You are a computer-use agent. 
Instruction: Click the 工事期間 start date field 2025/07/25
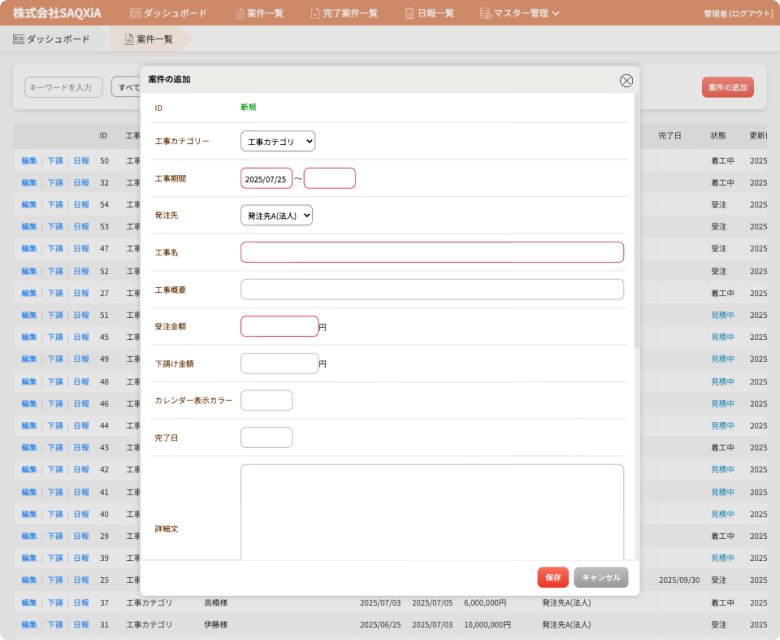pyautogui.click(x=266, y=179)
